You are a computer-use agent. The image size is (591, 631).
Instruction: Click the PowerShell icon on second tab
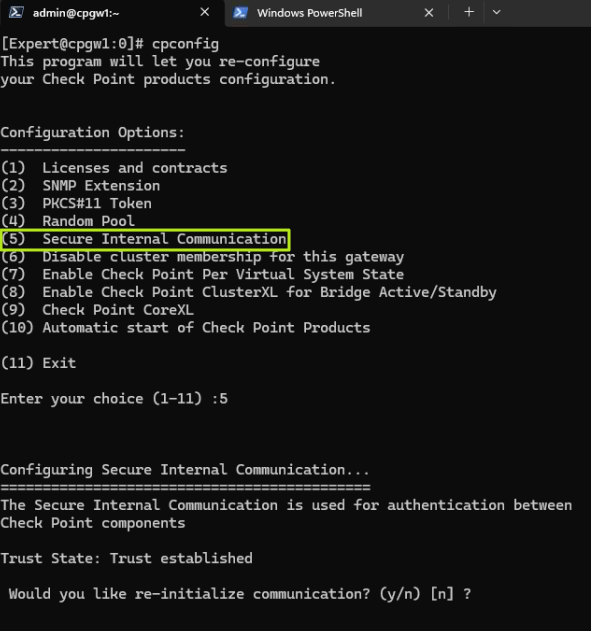point(240,12)
